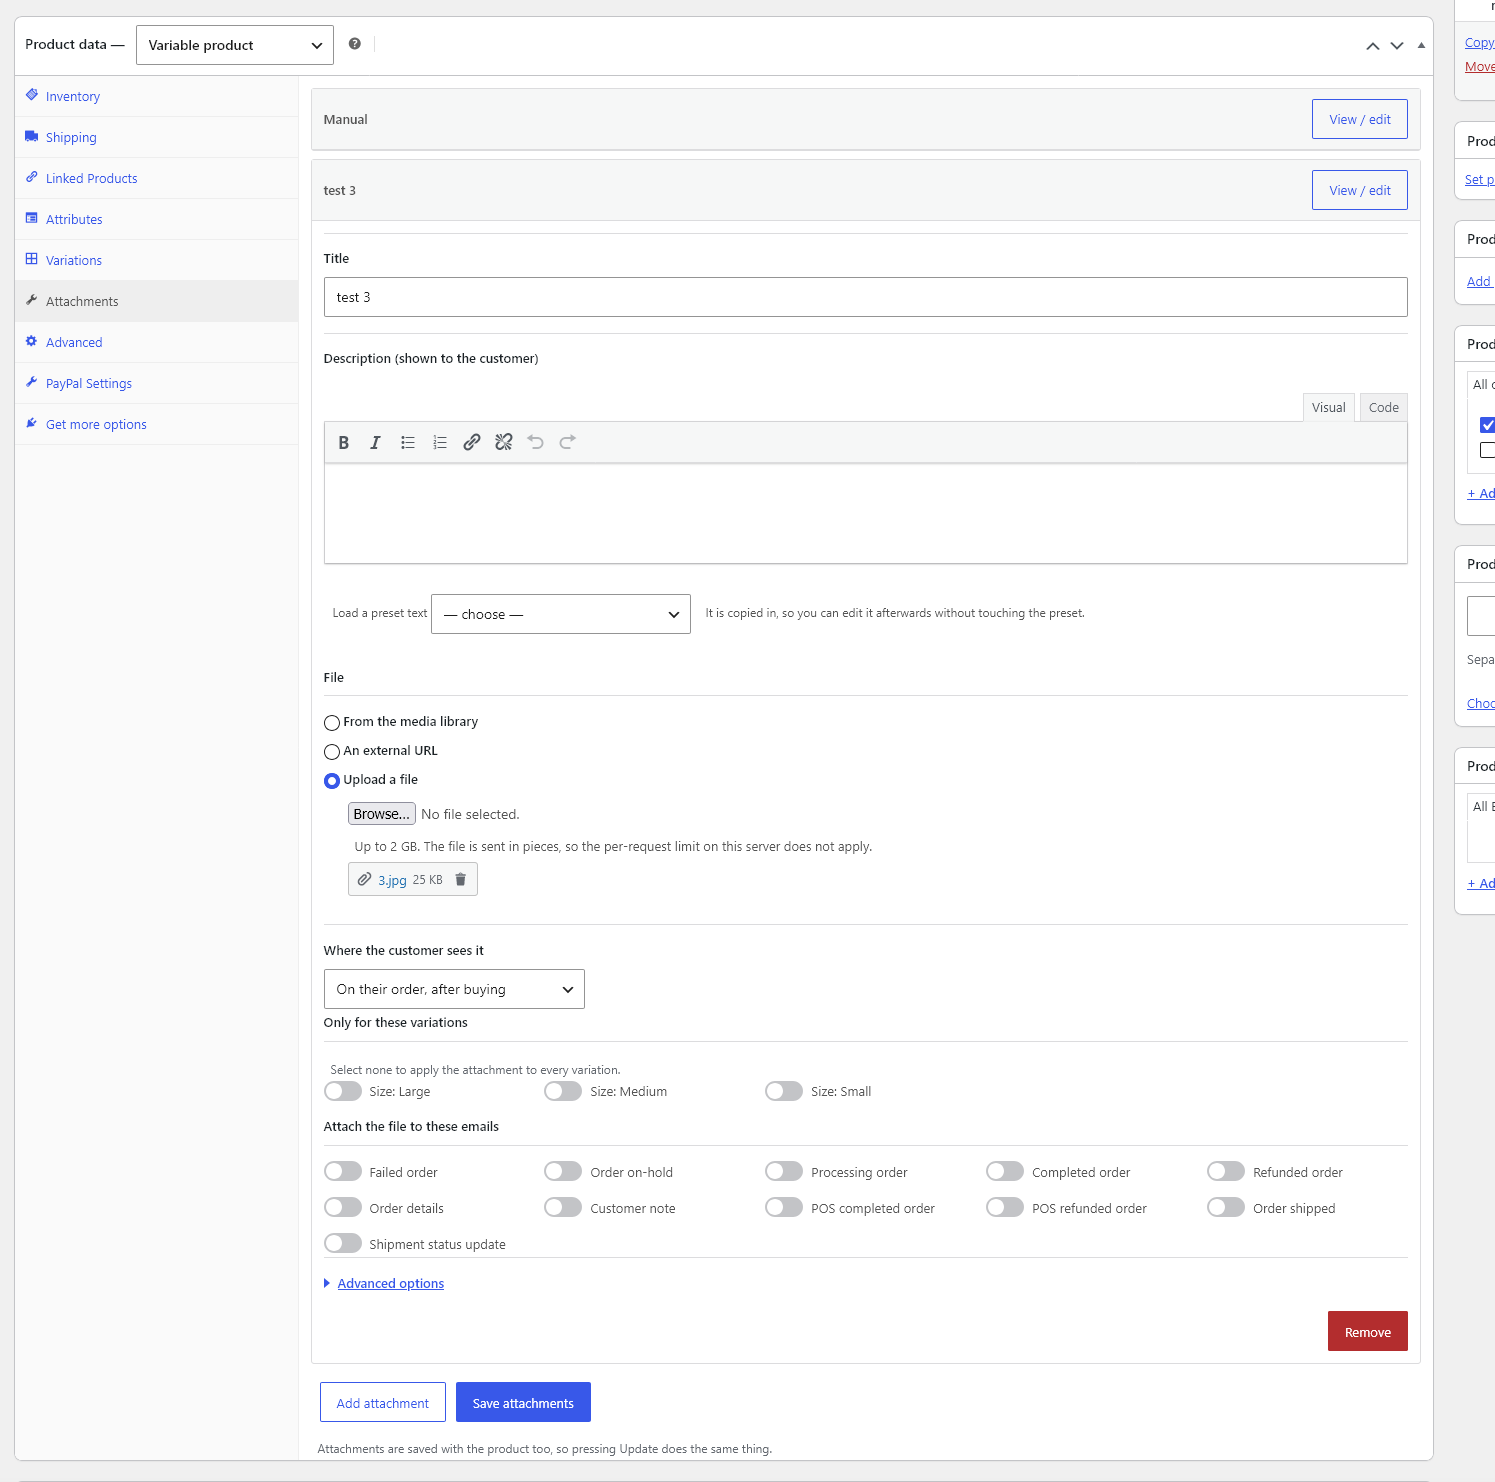1495x1482 pixels.
Task: Click the Variations grid icon
Action: tap(32, 259)
